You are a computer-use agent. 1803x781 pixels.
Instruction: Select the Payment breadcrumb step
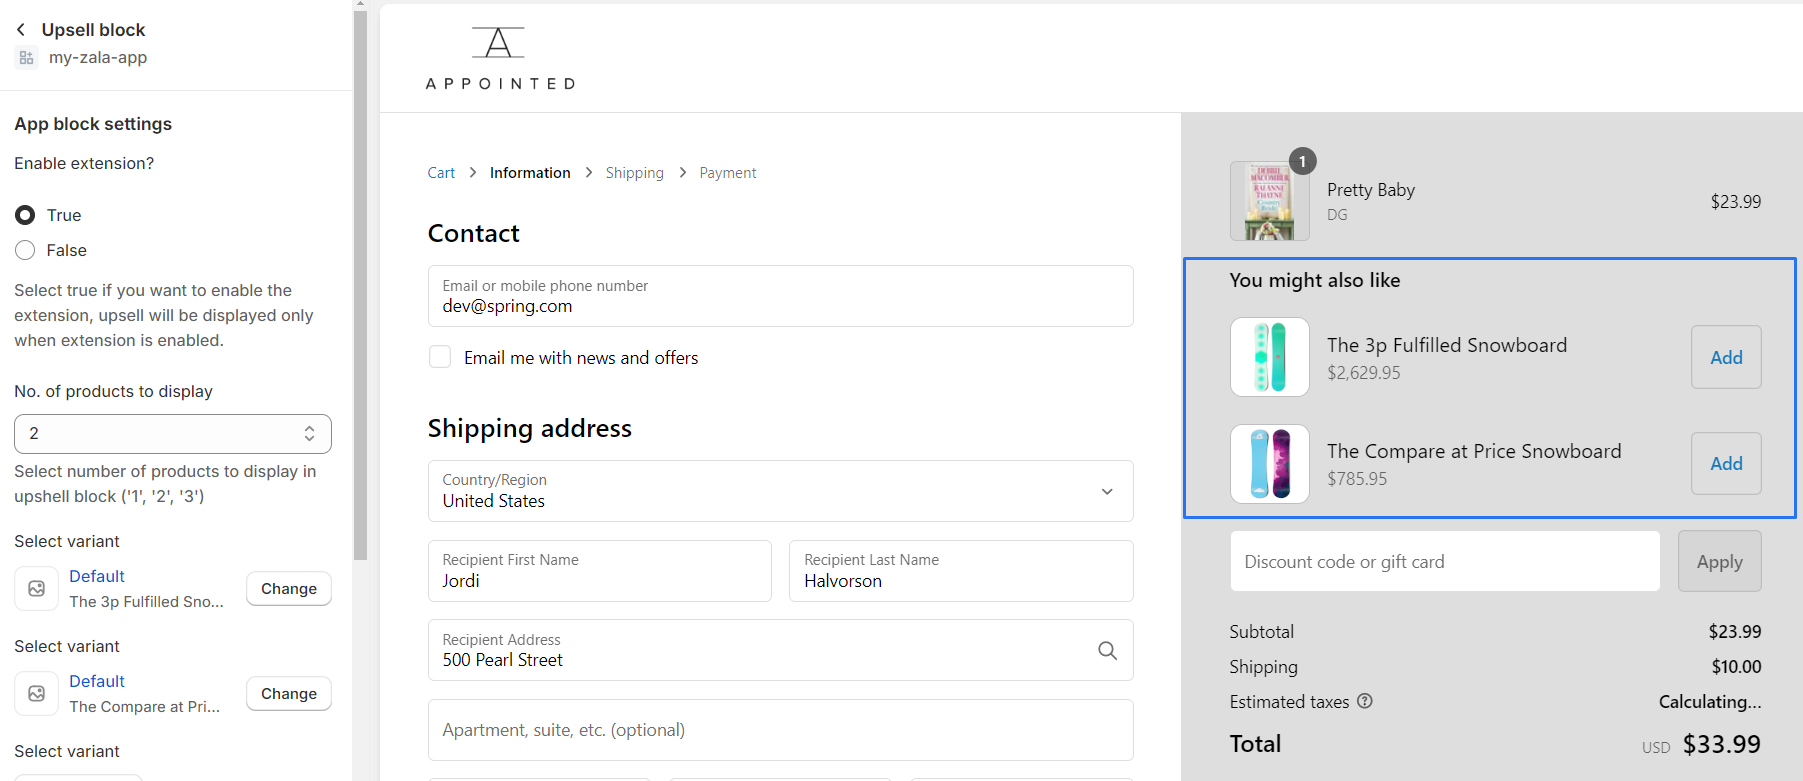click(728, 172)
